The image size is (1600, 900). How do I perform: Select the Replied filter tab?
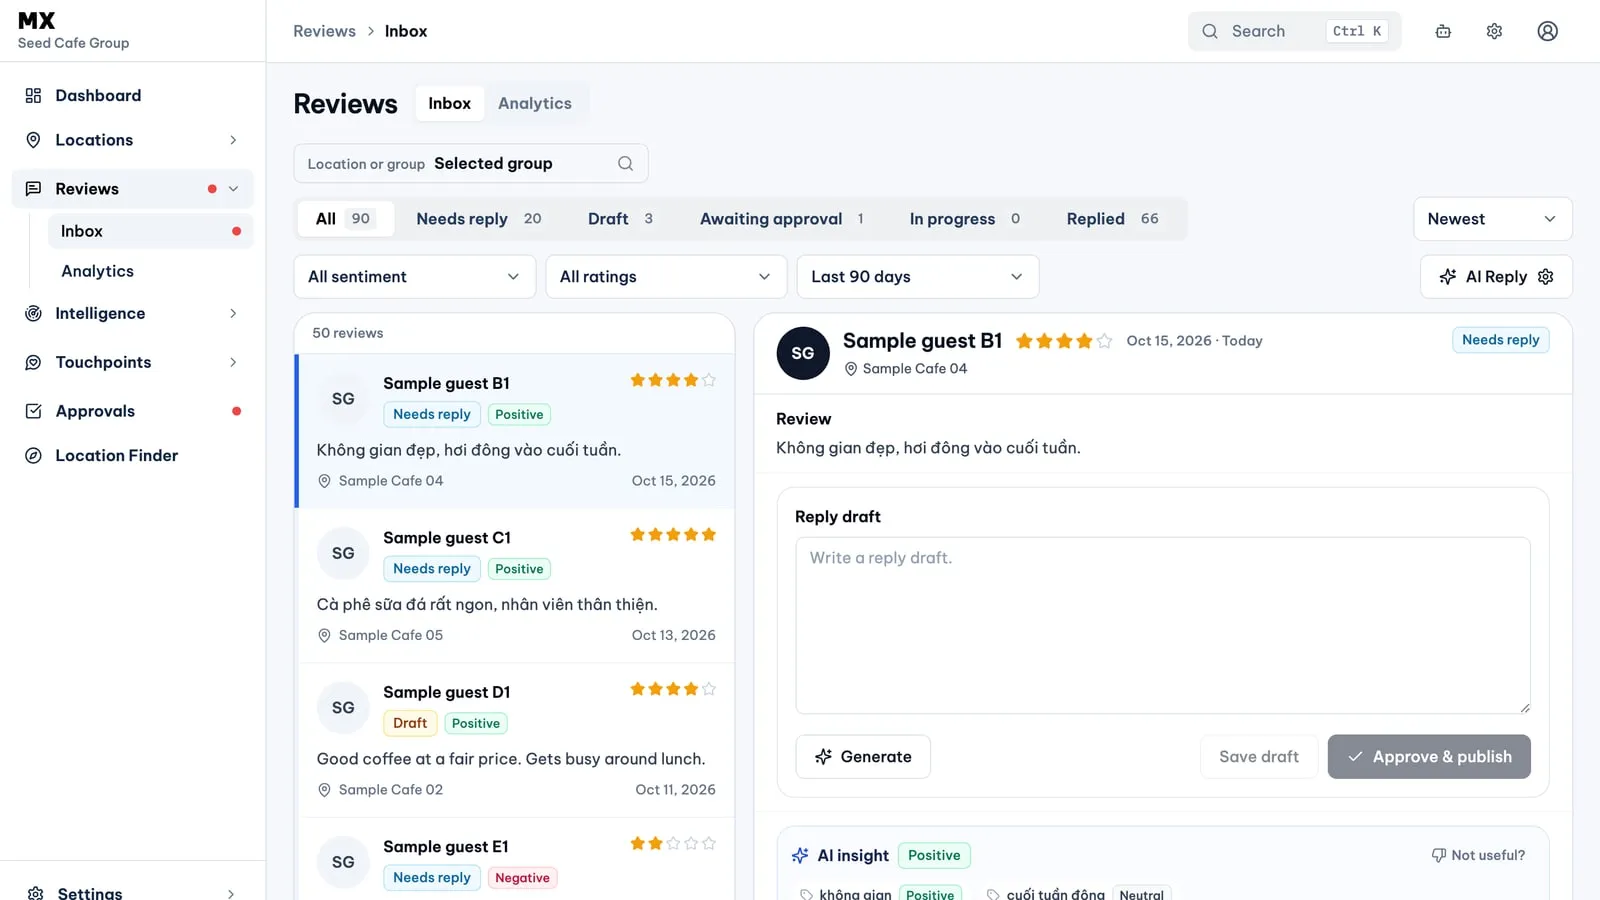1112,219
